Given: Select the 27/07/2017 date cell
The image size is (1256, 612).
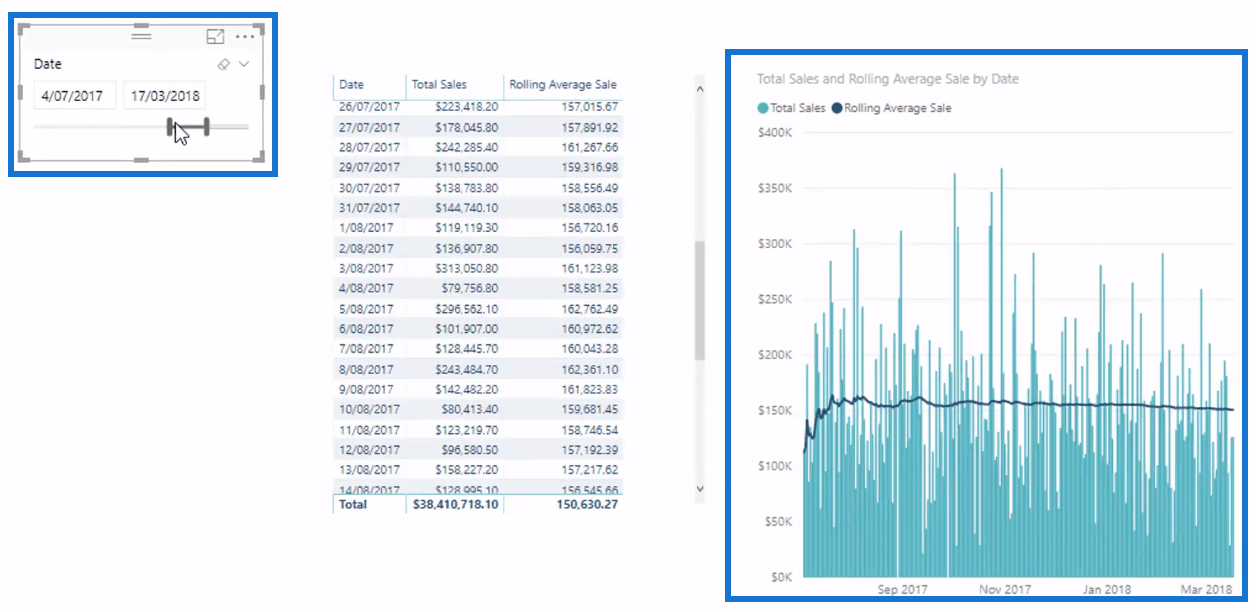Looking at the screenshot, I should point(369,127).
